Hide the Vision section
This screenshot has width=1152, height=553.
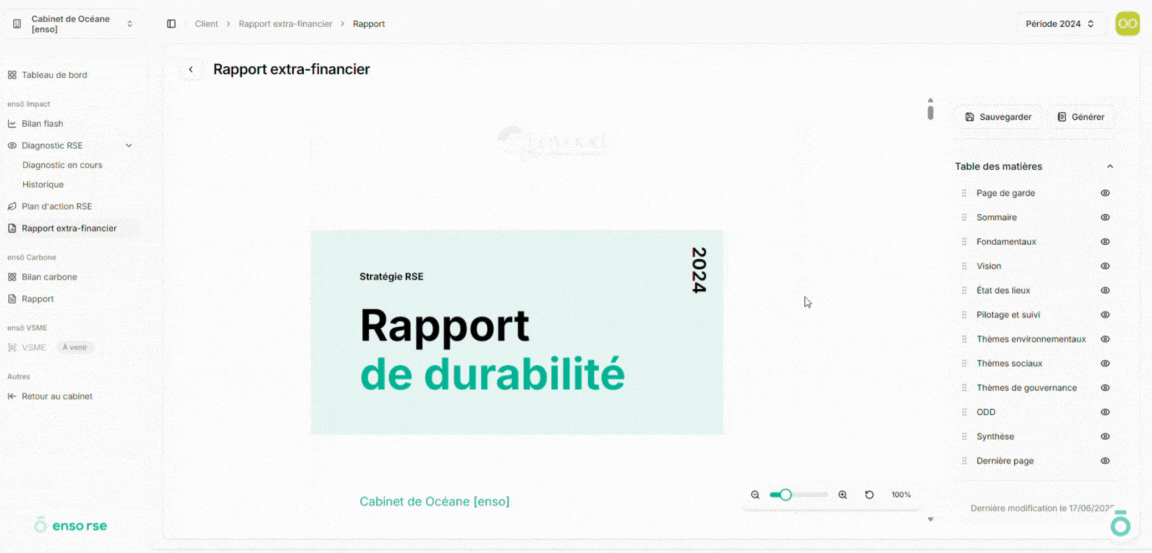click(1105, 266)
